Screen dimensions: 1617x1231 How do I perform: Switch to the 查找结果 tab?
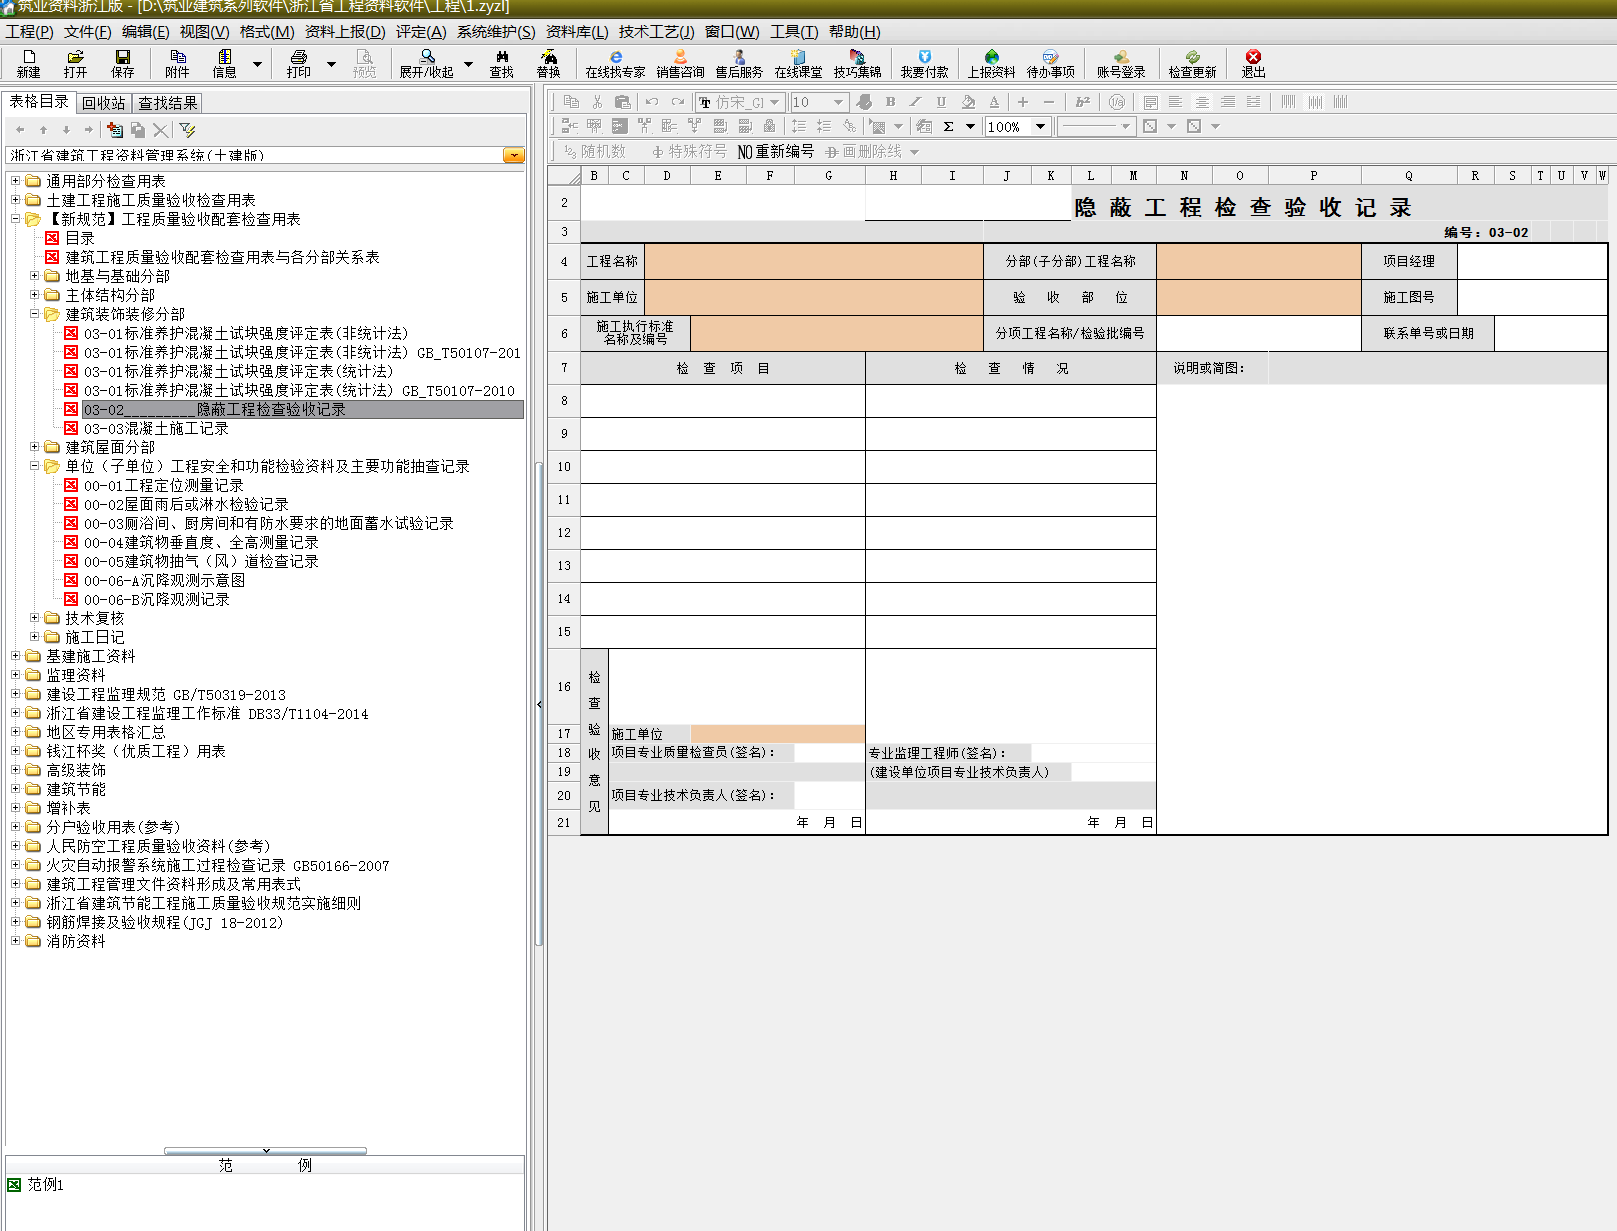tap(168, 103)
